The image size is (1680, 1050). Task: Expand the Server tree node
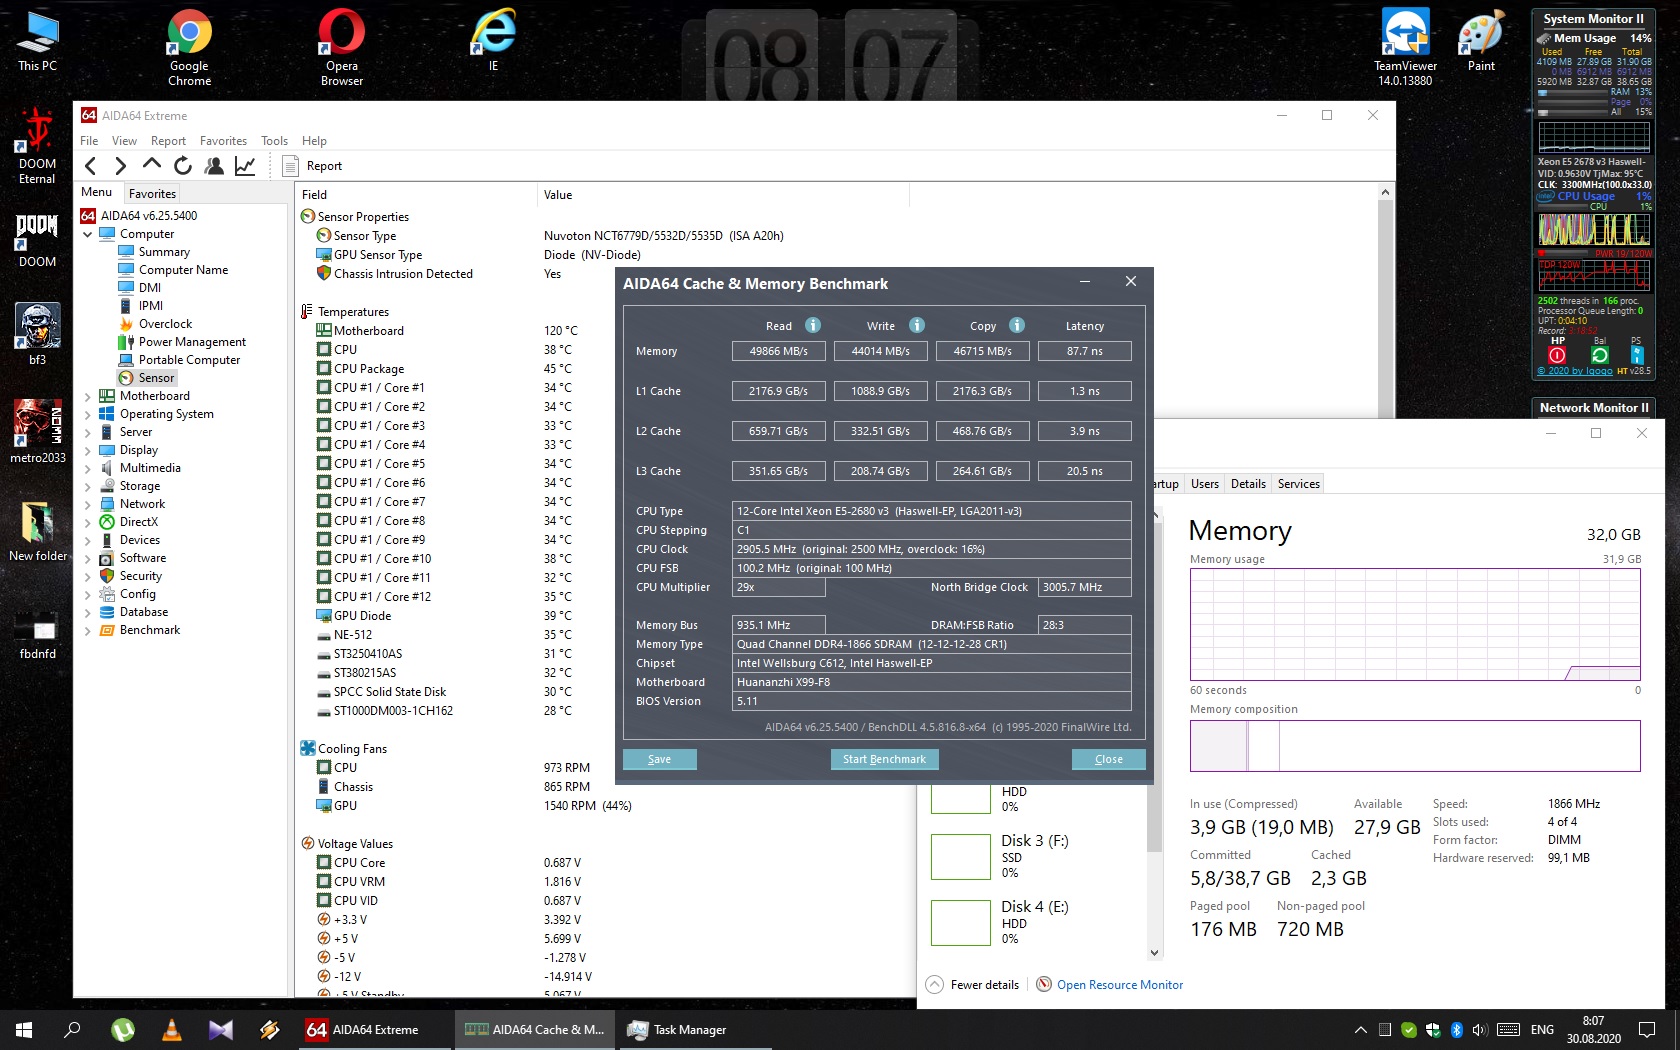click(87, 432)
